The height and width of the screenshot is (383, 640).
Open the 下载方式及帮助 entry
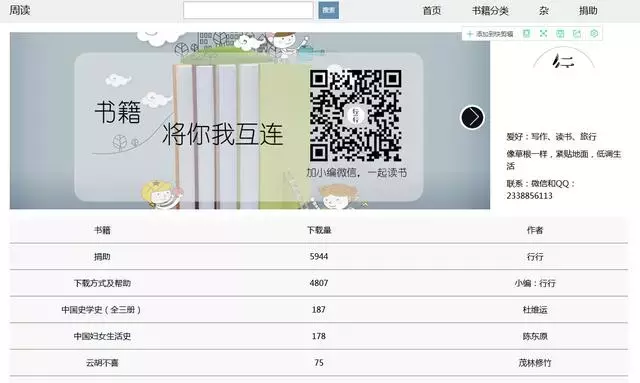(x=102, y=283)
